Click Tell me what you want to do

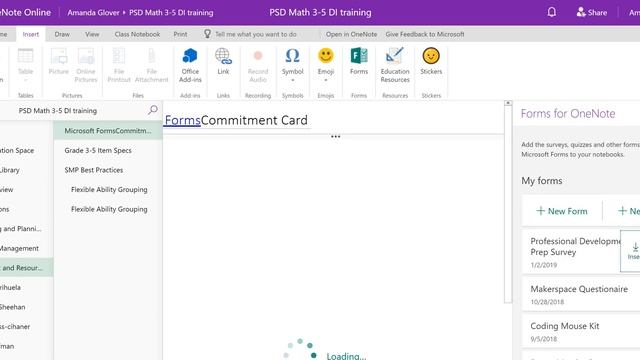[x=256, y=34]
